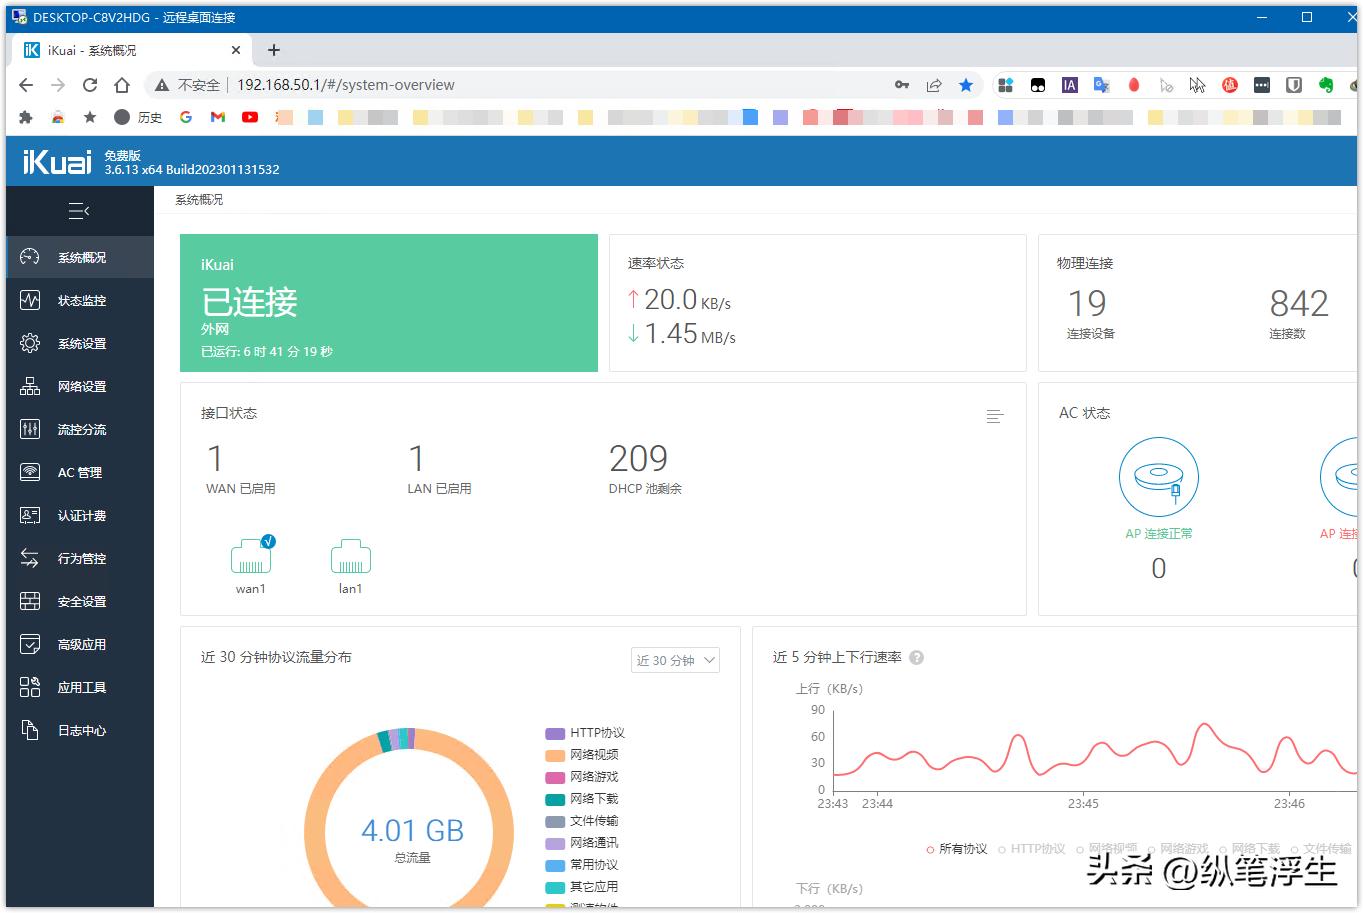
Task: Open the 行为管控 section
Action: pyautogui.click(x=80, y=558)
